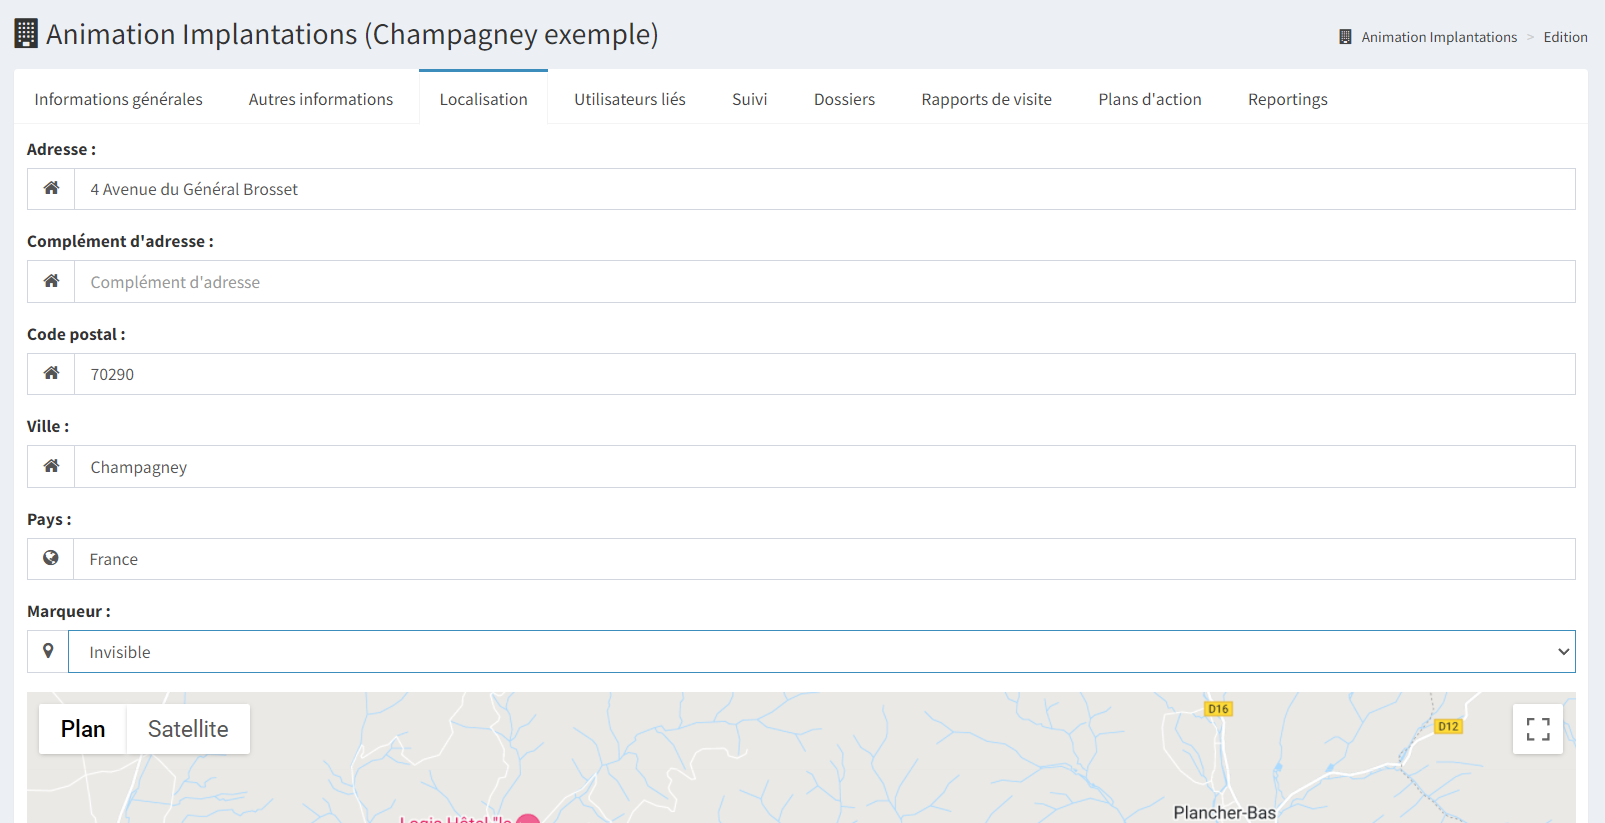The height and width of the screenshot is (823, 1605).
Task: Open the Rapports de visite tab
Action: coord(987,99)
